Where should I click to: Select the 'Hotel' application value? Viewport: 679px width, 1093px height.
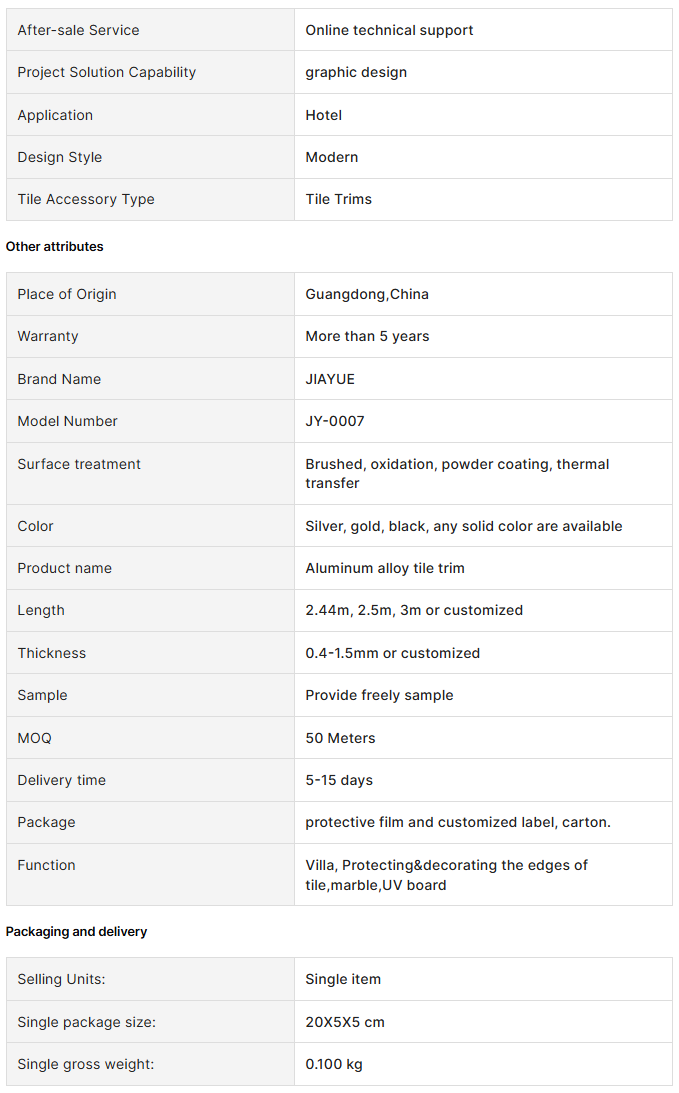pos(323,116)
